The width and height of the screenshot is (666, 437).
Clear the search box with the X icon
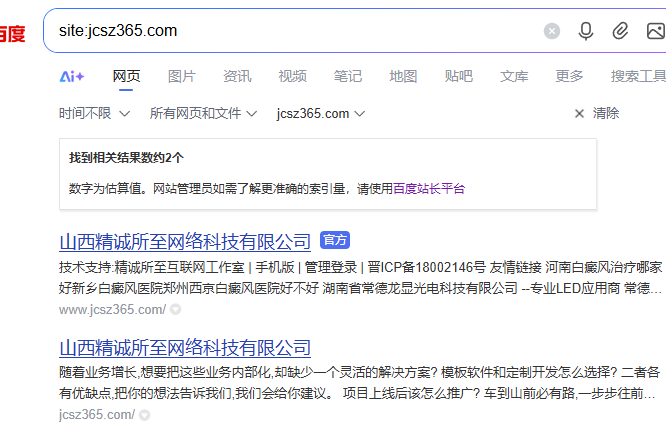tap(552, 31)
